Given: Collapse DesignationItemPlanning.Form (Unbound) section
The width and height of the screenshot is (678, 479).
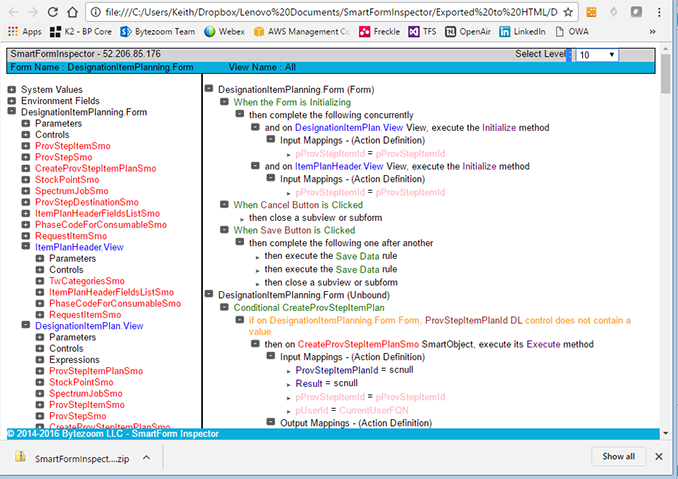Looking at the screenshot, I should click(209, 294).
